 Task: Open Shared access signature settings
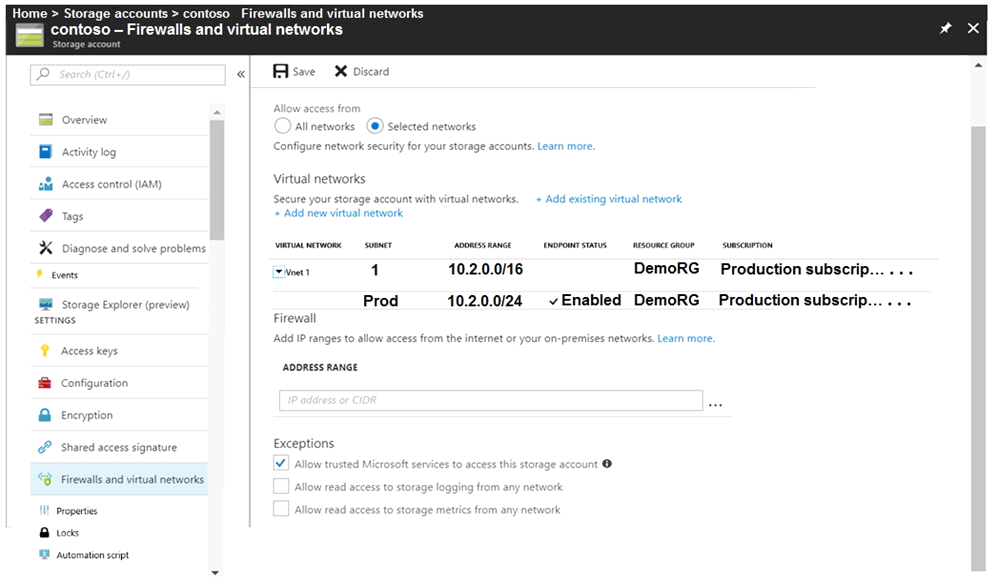[x=119, y=447]
